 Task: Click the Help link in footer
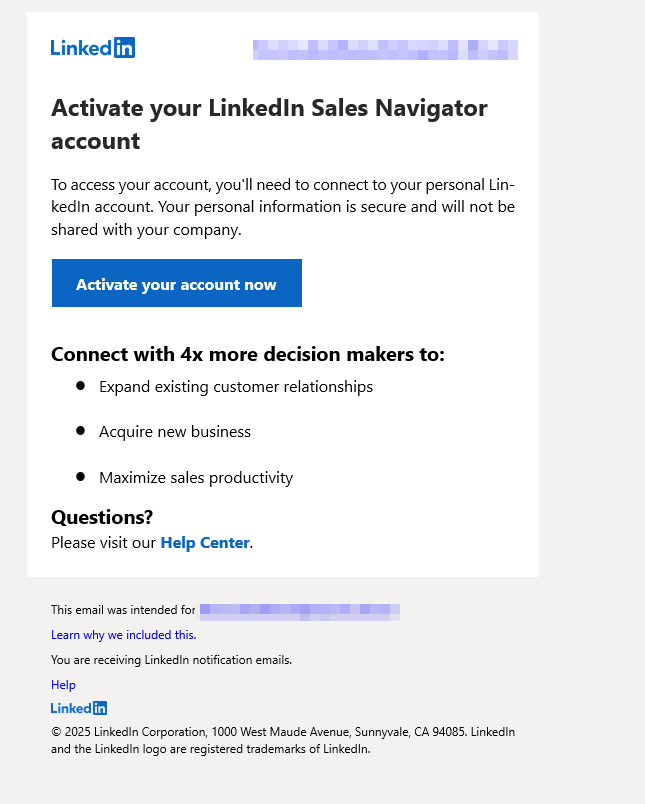[63, 685]
